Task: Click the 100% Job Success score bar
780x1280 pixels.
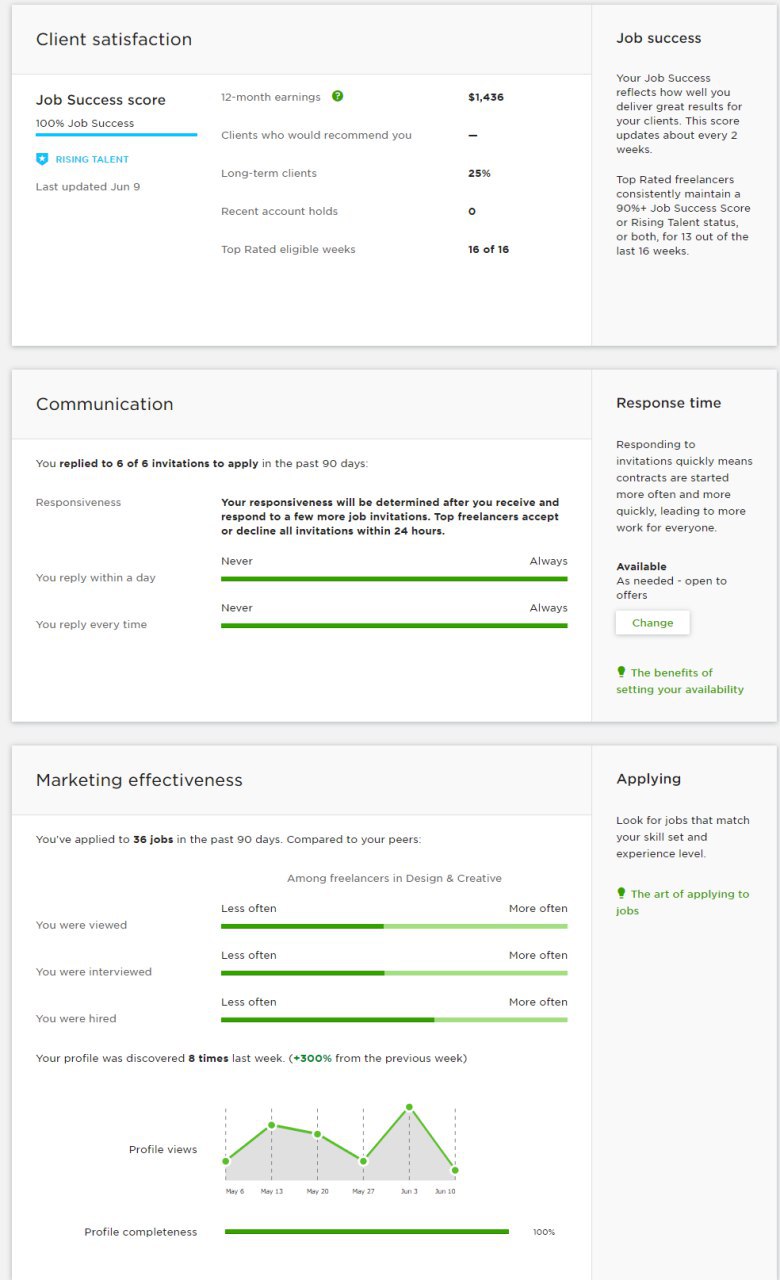Action: click(116, 134)
